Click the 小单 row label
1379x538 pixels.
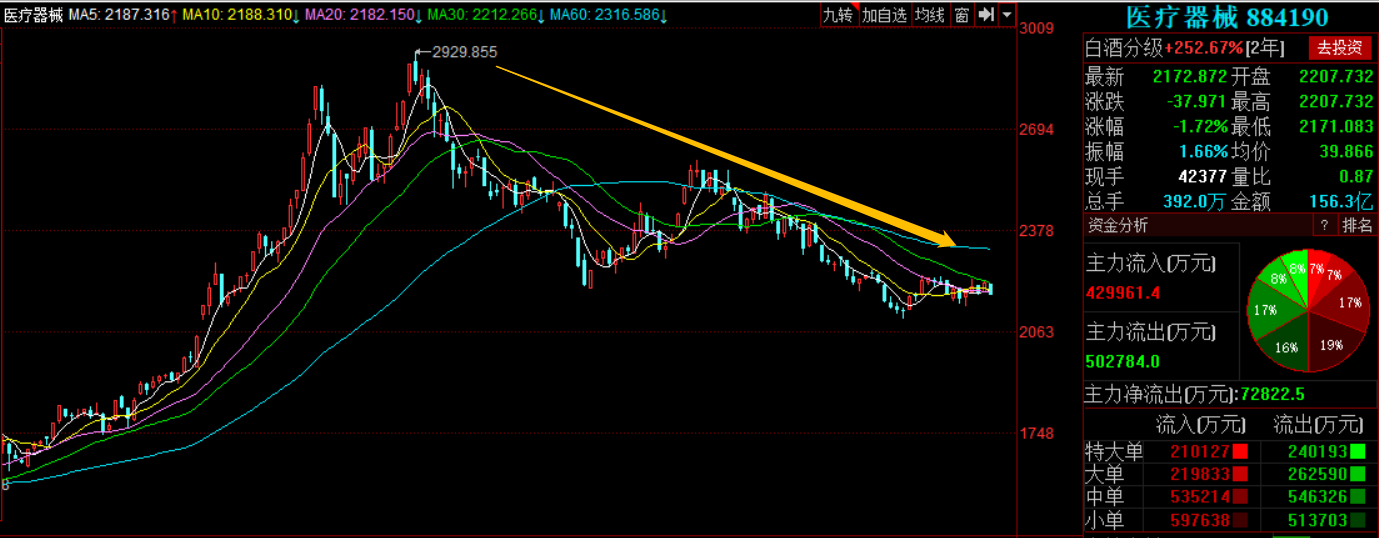[1105, 520]
